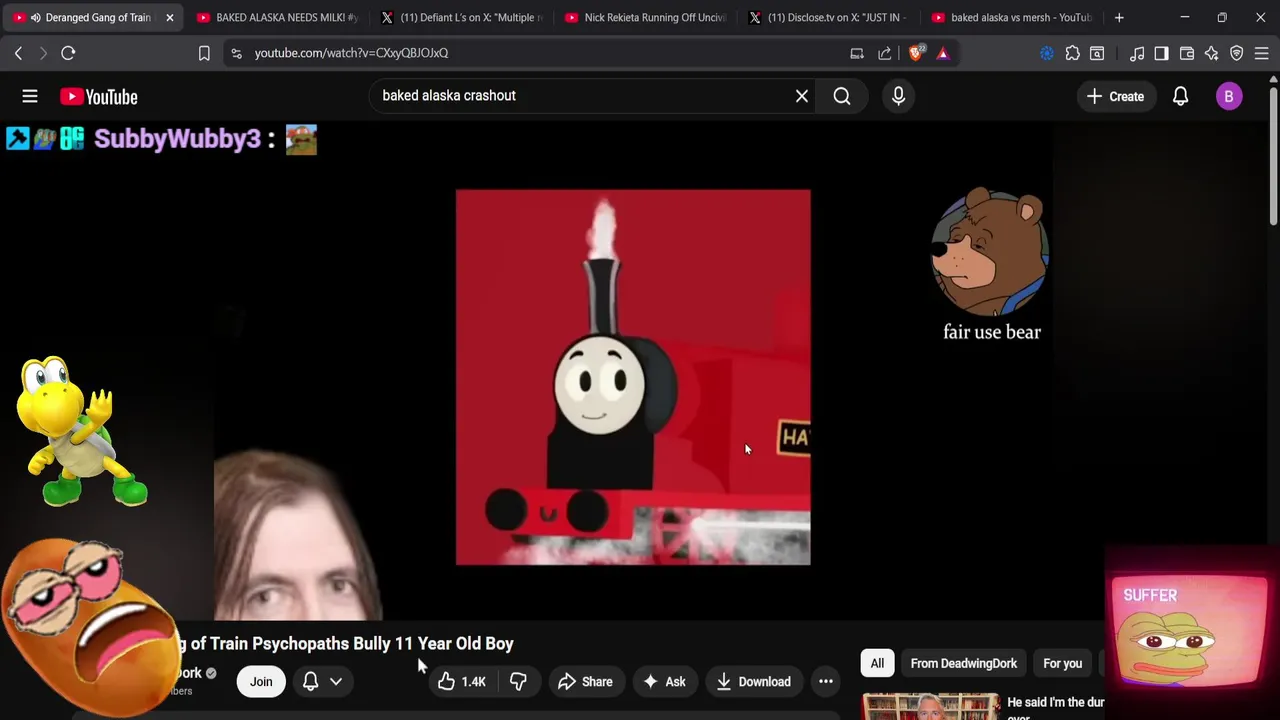Click the Download button under the video

[x=754, y=682]
